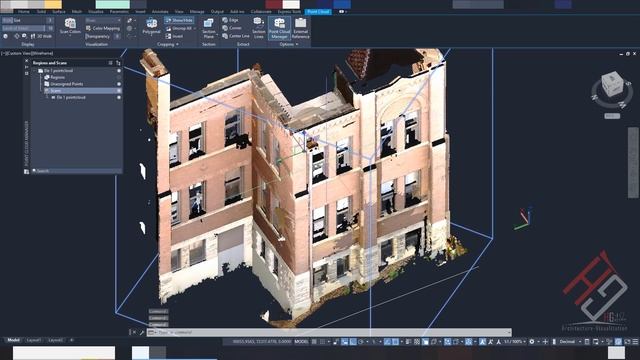
Task: Click the tree view options icon
Action: coord(118,63)
